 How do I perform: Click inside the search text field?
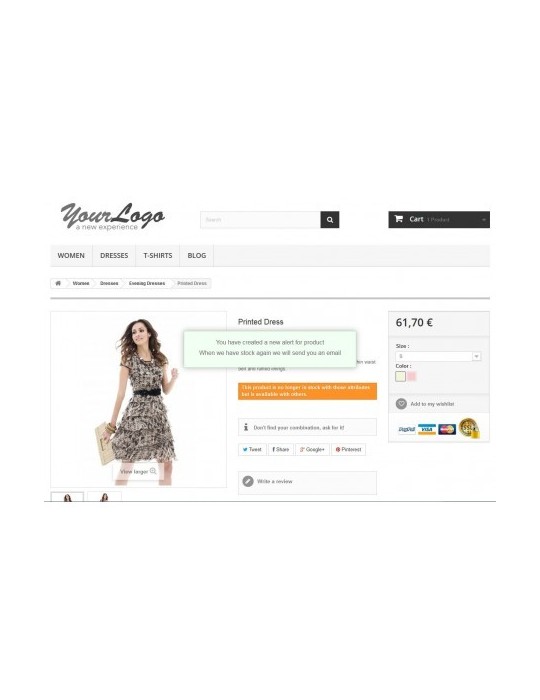[261, 220]
